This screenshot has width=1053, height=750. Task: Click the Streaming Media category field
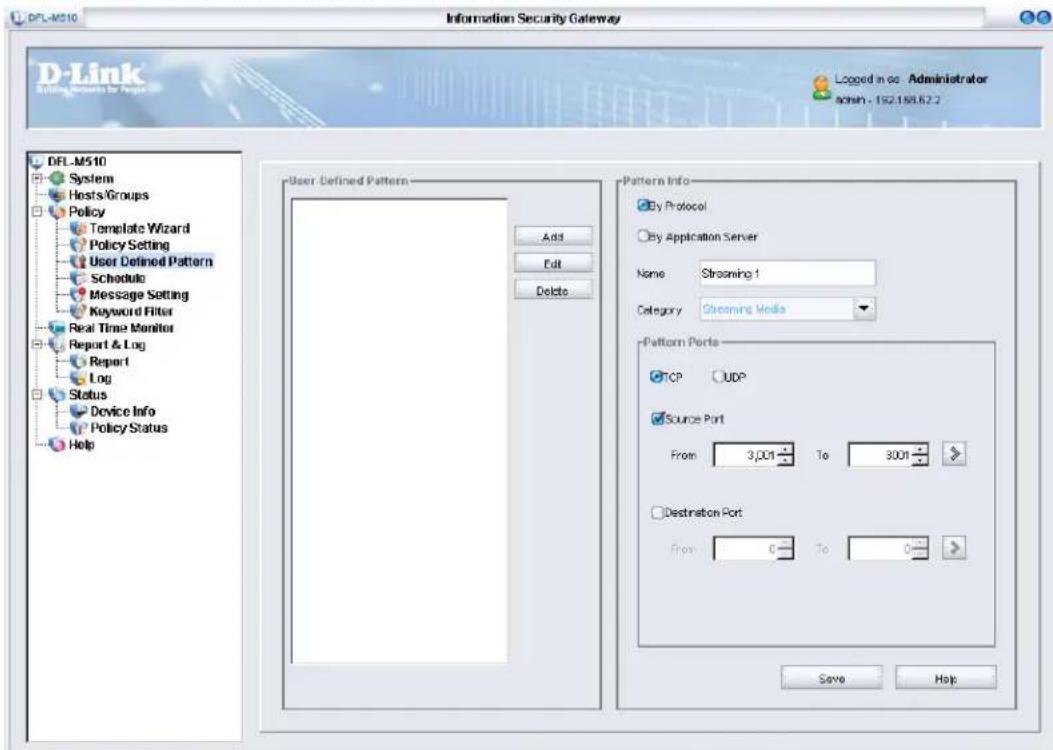point(776,309)
